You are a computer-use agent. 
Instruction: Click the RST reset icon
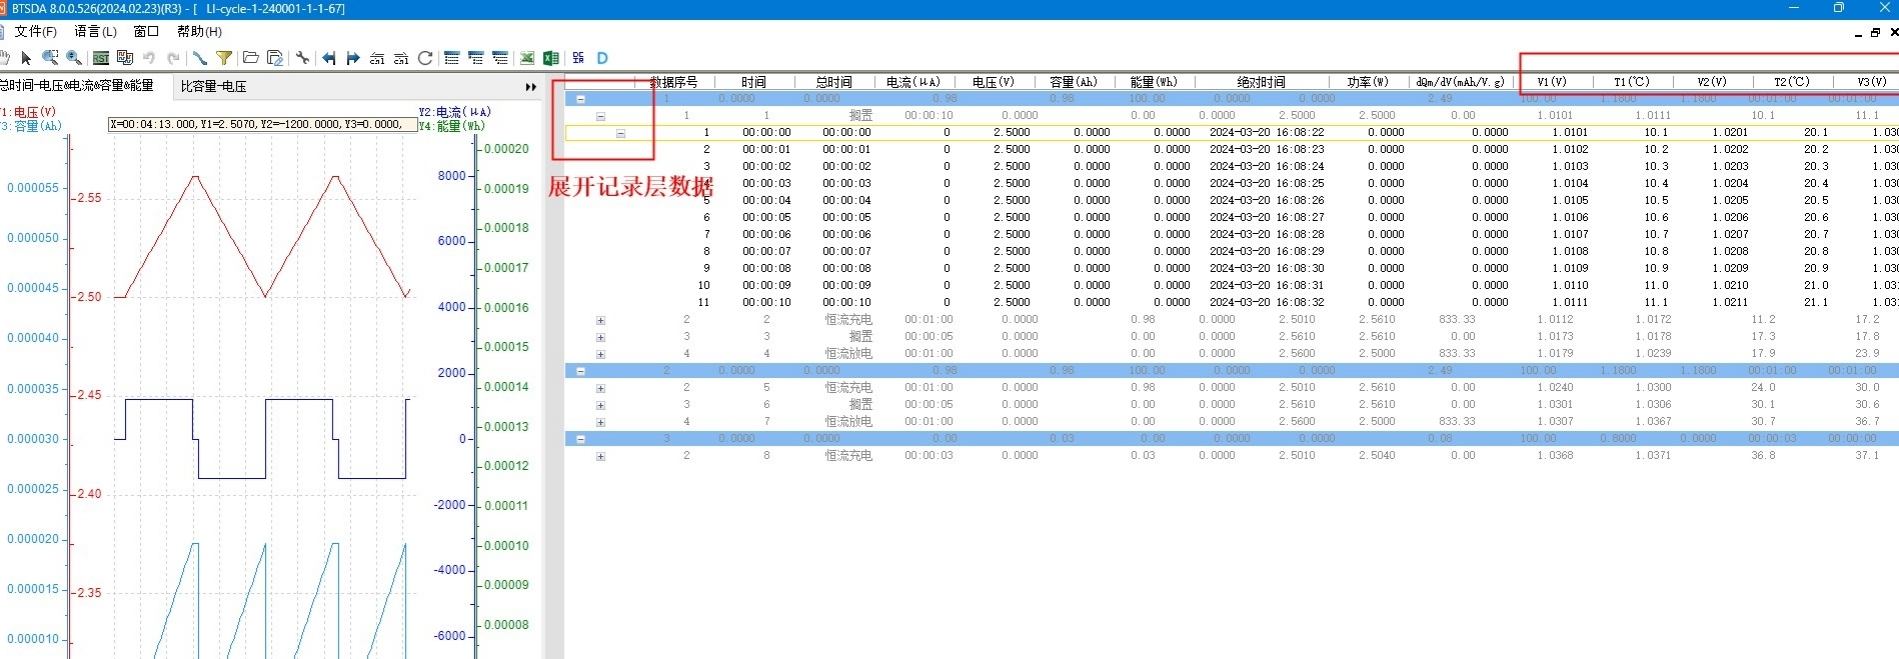tap(101, 58)
